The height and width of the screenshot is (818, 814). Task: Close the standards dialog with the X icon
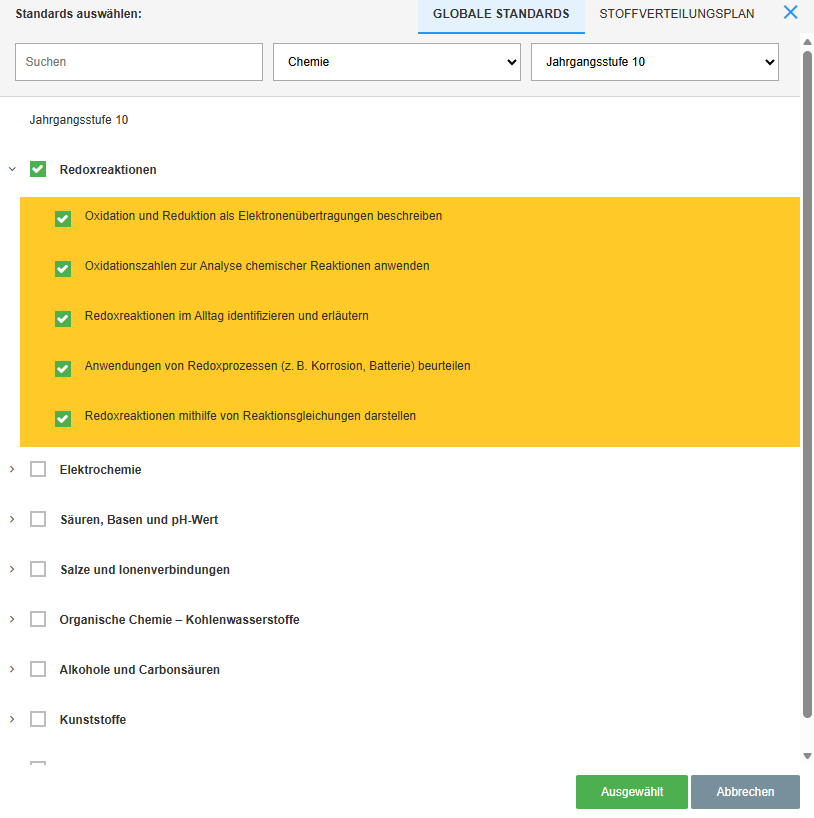point(790,13)
